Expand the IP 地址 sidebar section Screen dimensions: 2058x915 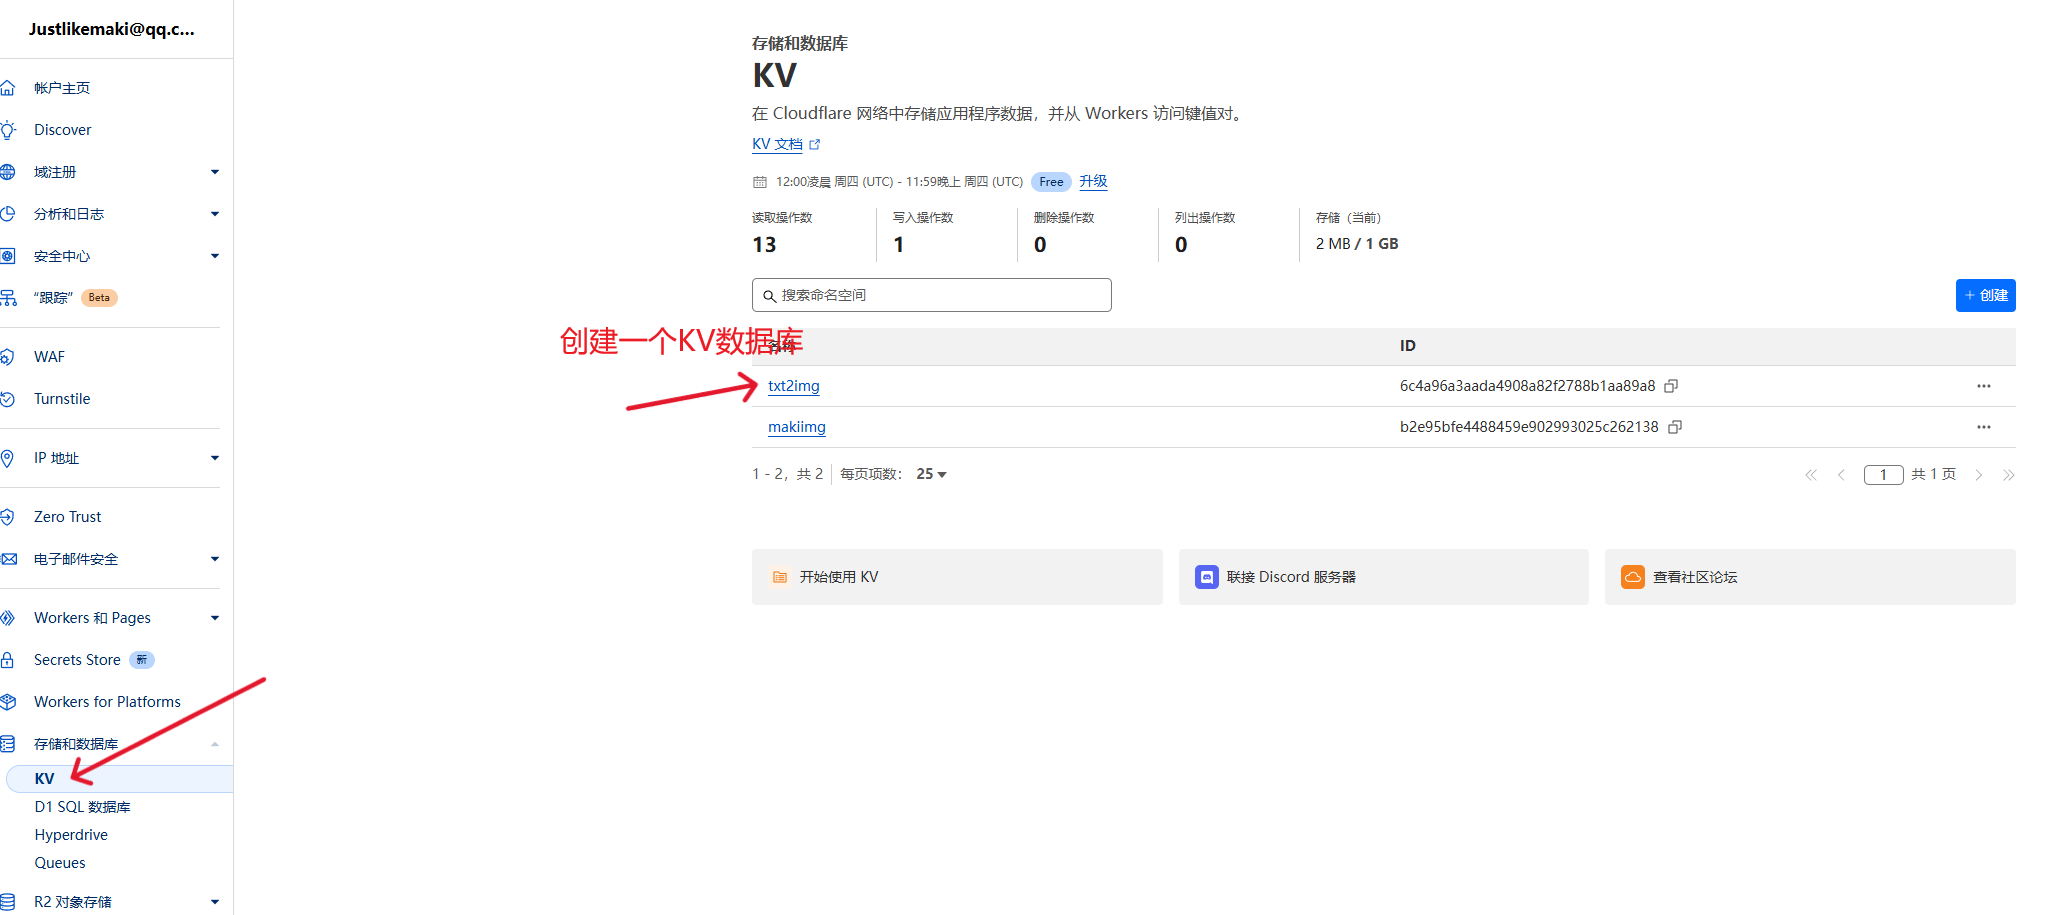(215, 458)
